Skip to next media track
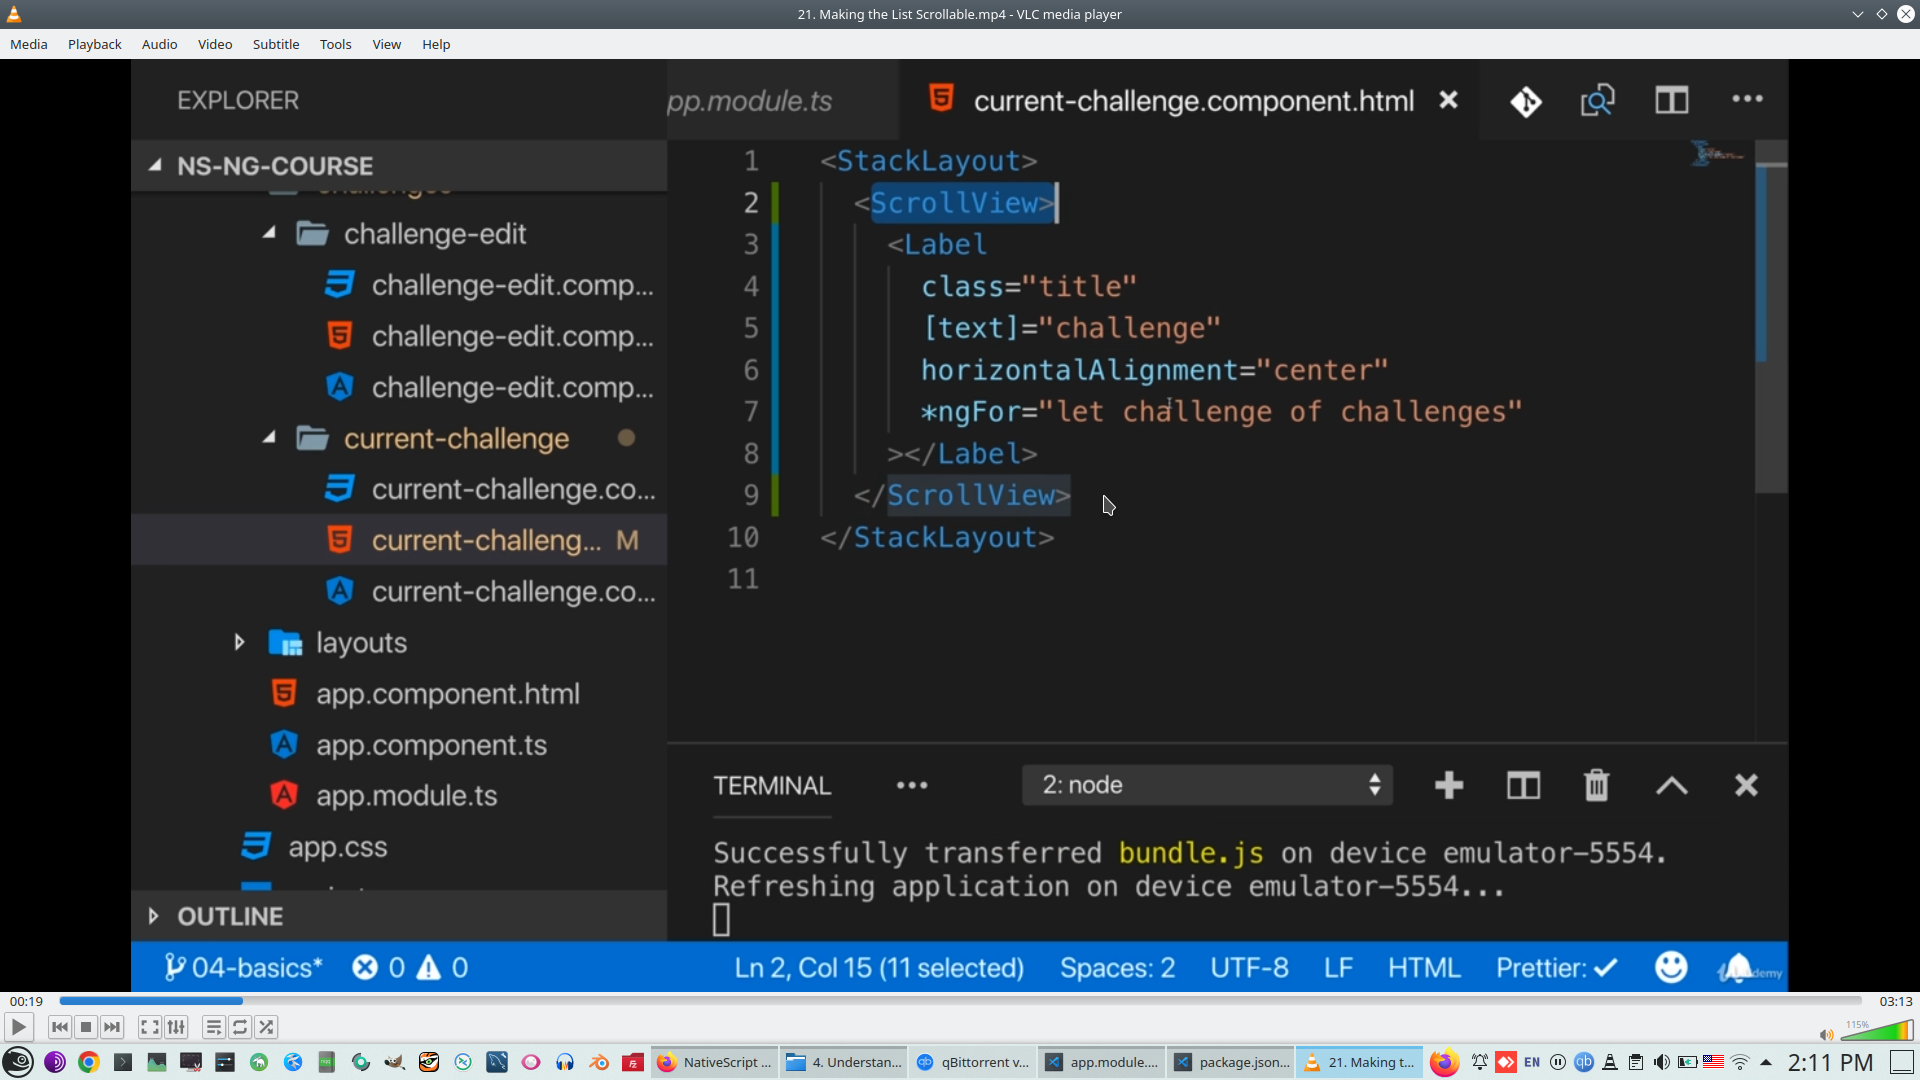 (x=112, y=1027)
